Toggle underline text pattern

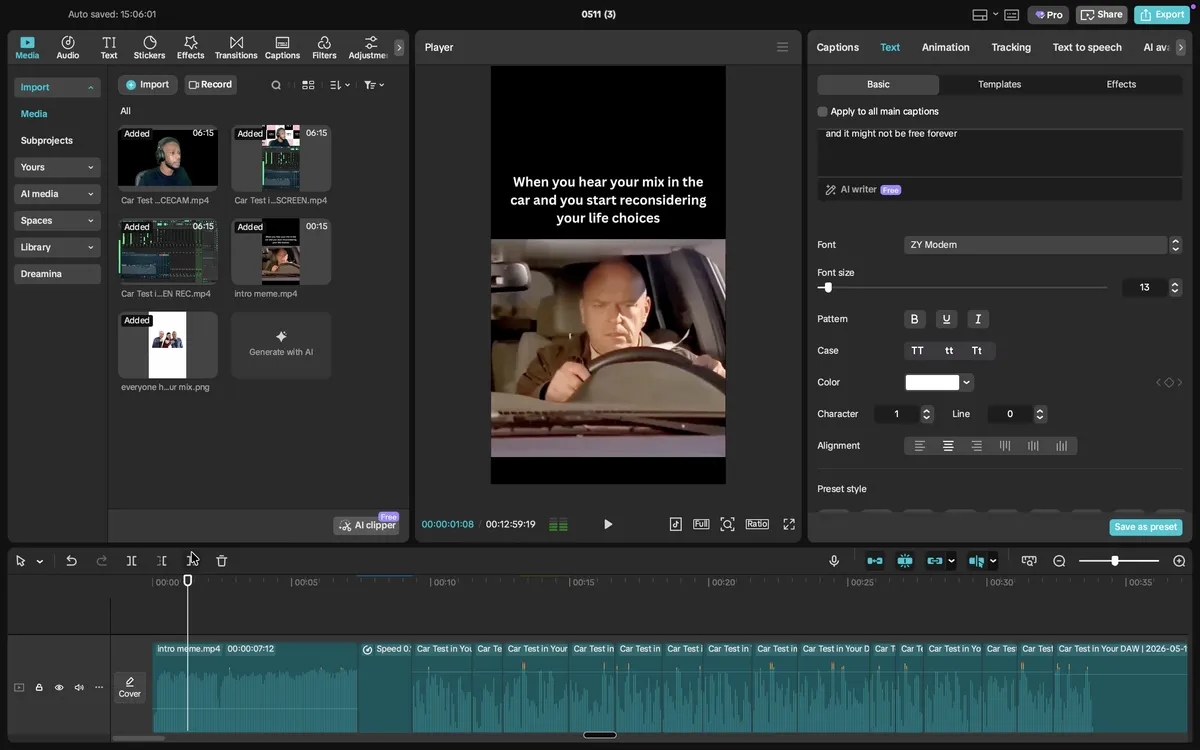click(x=946, y=319)
